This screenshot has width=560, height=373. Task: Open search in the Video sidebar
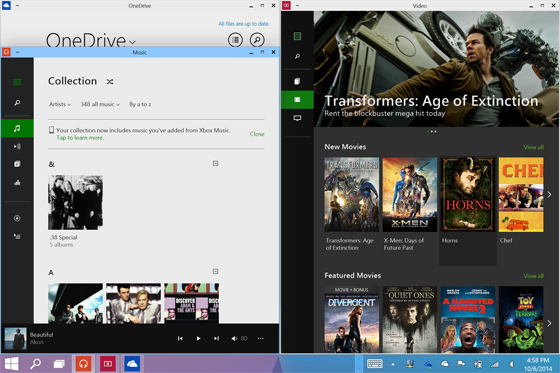pos(297,56)
